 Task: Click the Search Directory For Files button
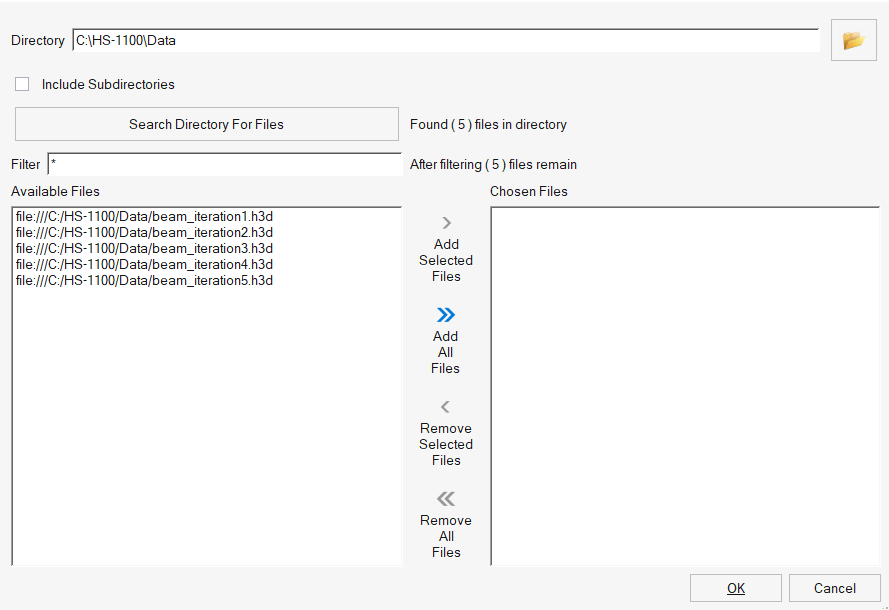206,124
